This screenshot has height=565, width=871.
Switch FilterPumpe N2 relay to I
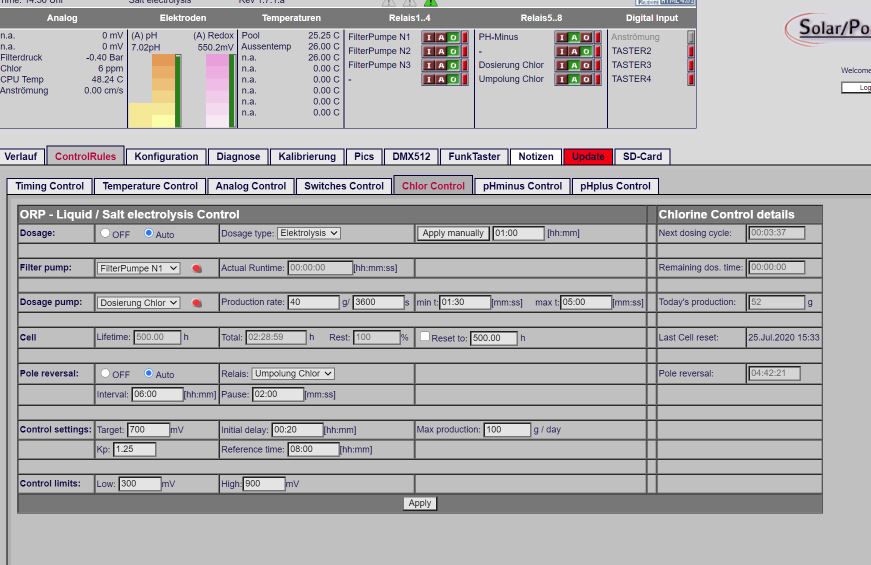429,51
